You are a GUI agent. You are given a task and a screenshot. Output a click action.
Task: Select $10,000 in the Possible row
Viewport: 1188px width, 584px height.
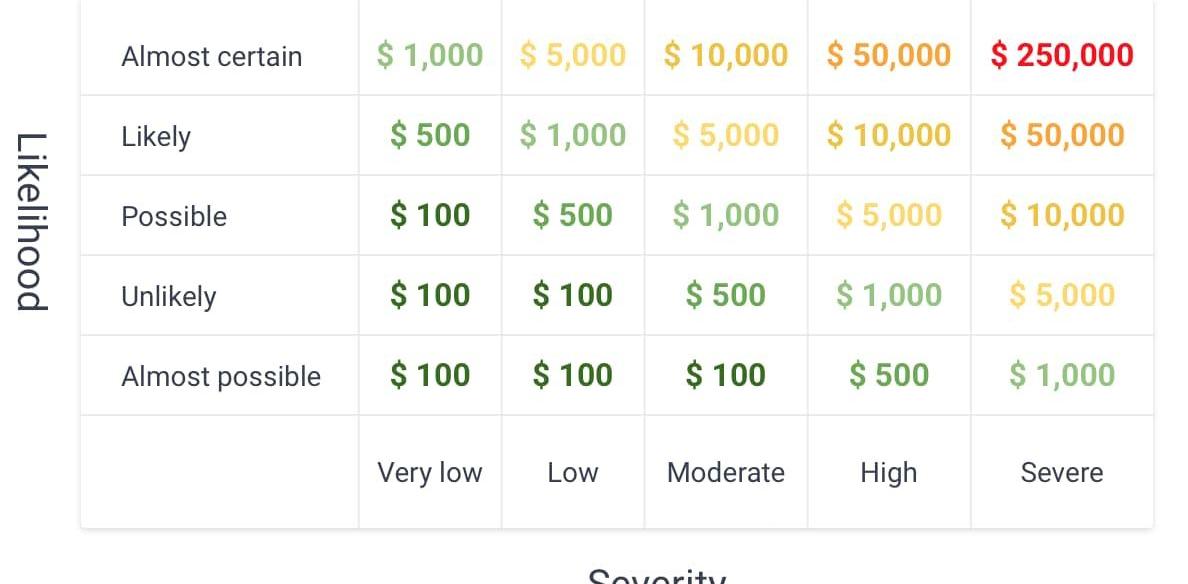point(1061,215)
